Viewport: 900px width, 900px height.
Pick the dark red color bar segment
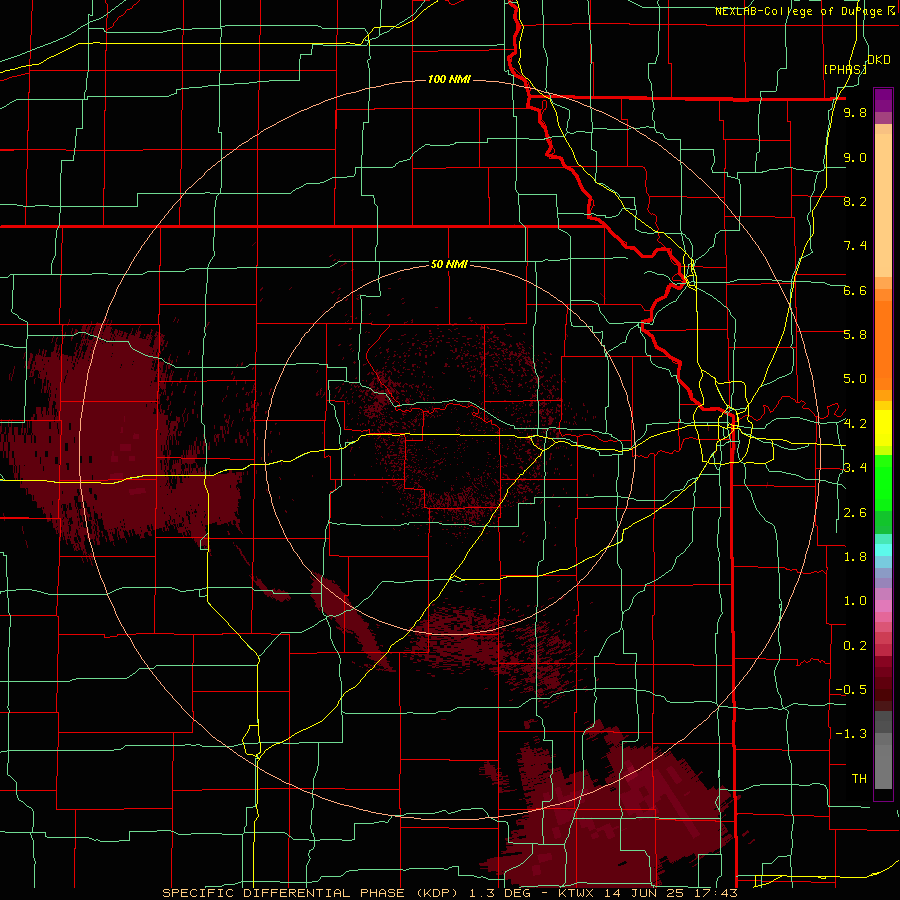[883, 683]
